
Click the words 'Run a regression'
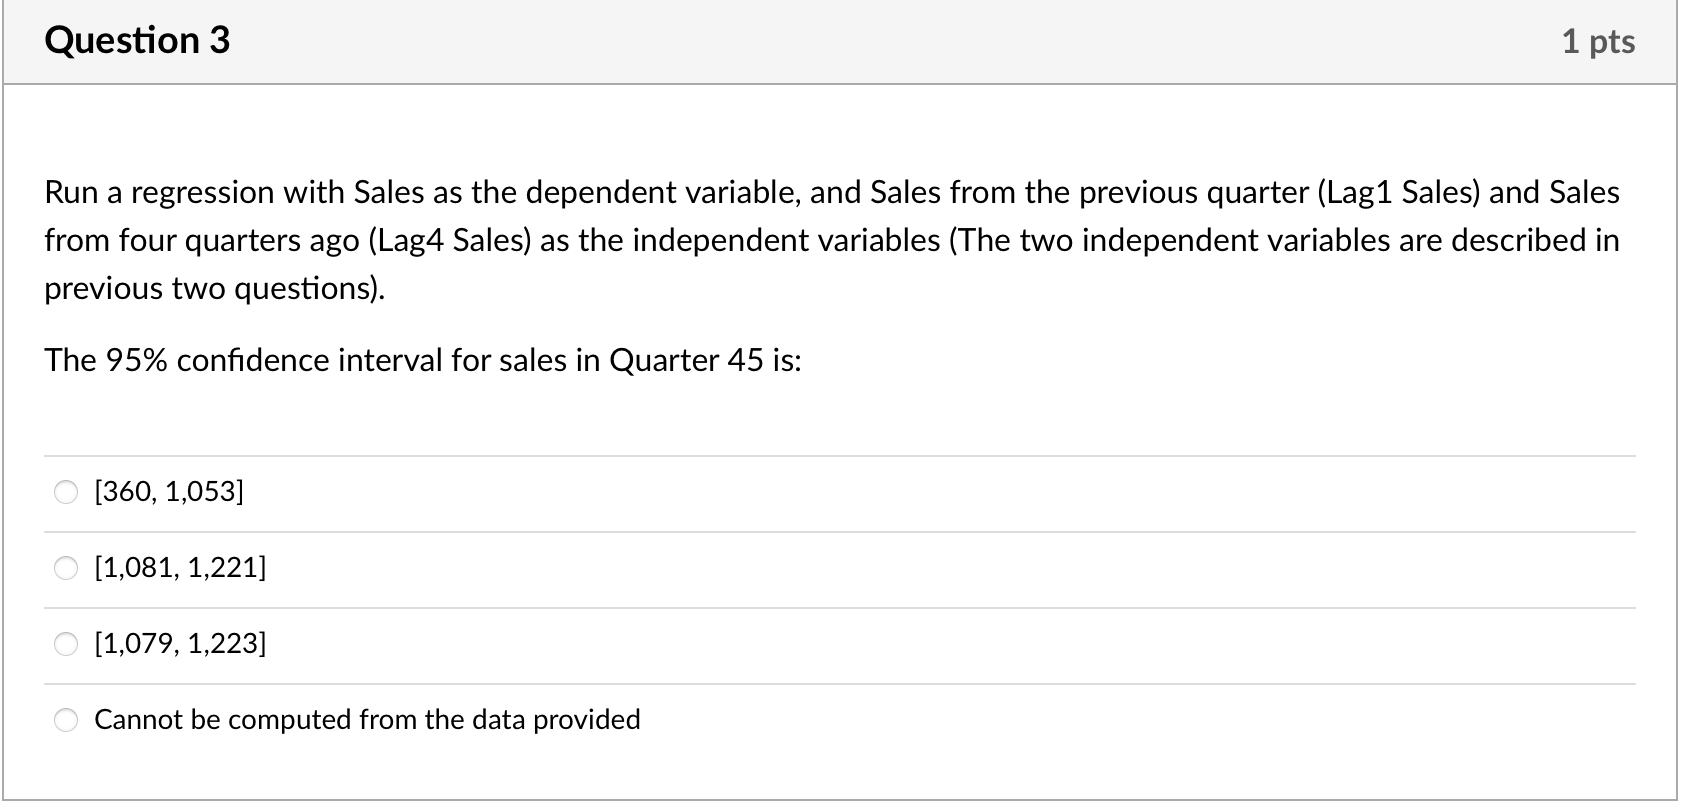click(x=159, y=192)
